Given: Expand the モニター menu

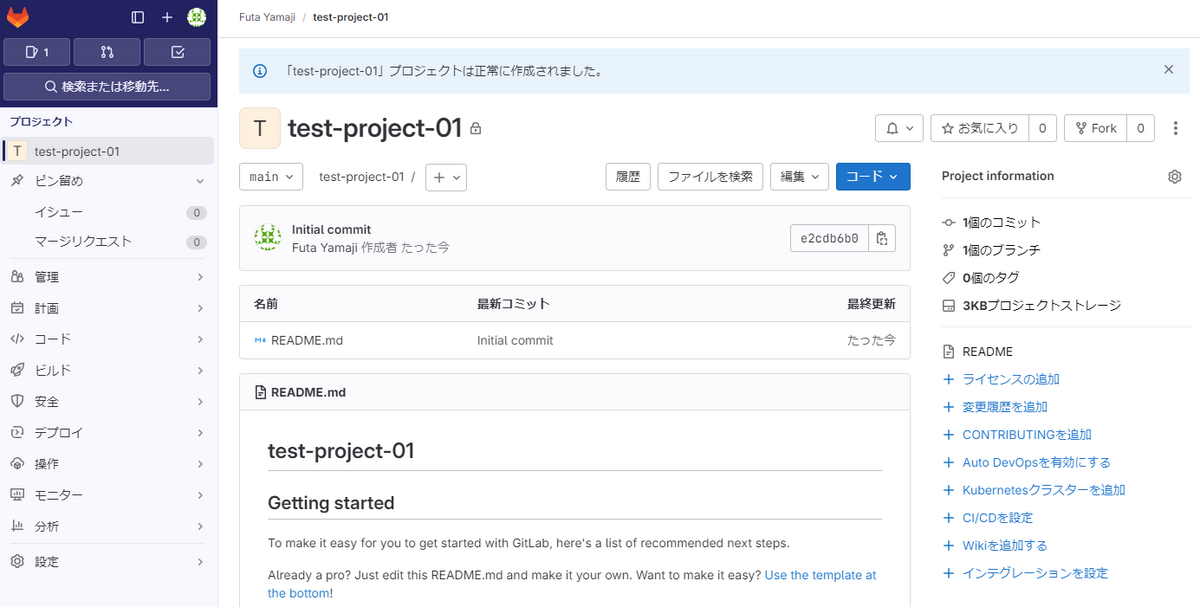Looking at the screenshot, I should (x=108, y=495).
